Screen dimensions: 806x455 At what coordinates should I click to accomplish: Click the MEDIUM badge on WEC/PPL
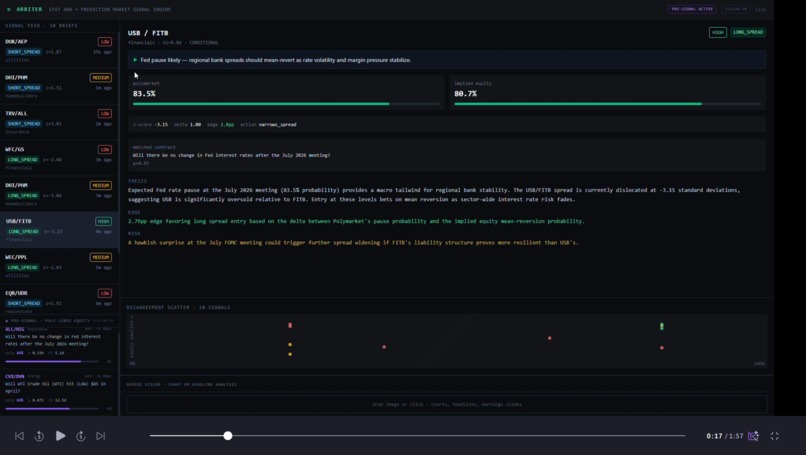pos(101,257)
